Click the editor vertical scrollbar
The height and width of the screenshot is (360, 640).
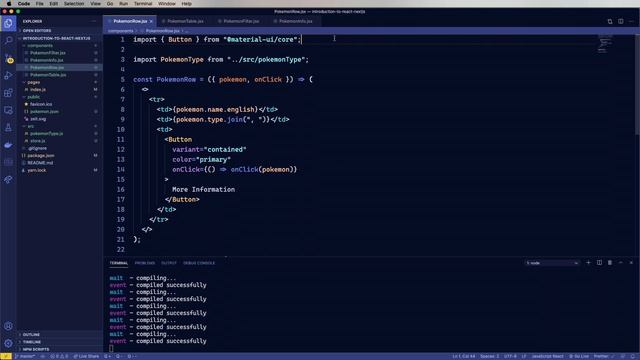(x=637, y=84)
